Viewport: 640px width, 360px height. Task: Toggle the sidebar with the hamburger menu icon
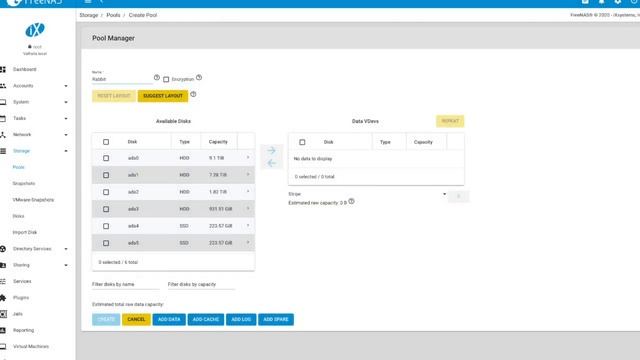88,2
